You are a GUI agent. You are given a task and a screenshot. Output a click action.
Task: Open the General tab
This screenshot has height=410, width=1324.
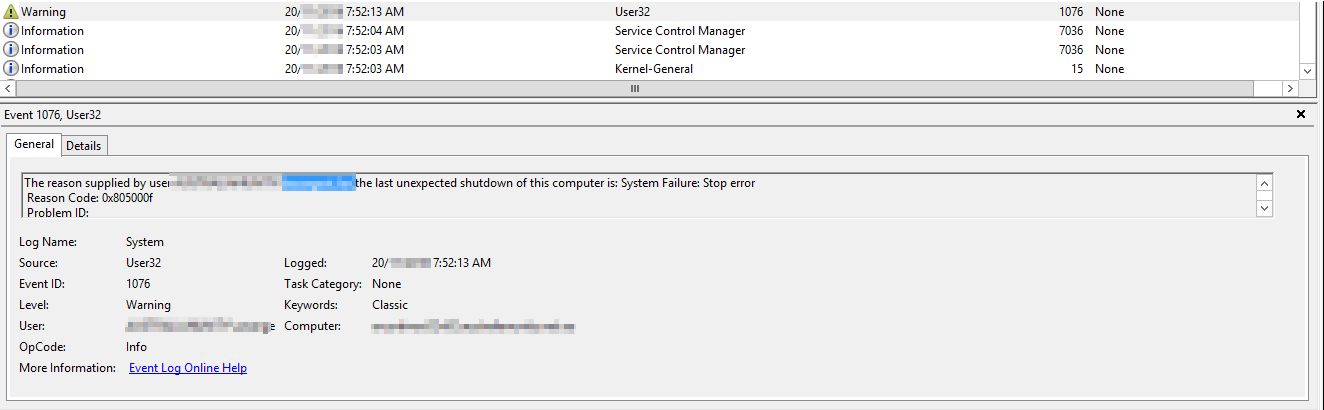tap(34, 144)
